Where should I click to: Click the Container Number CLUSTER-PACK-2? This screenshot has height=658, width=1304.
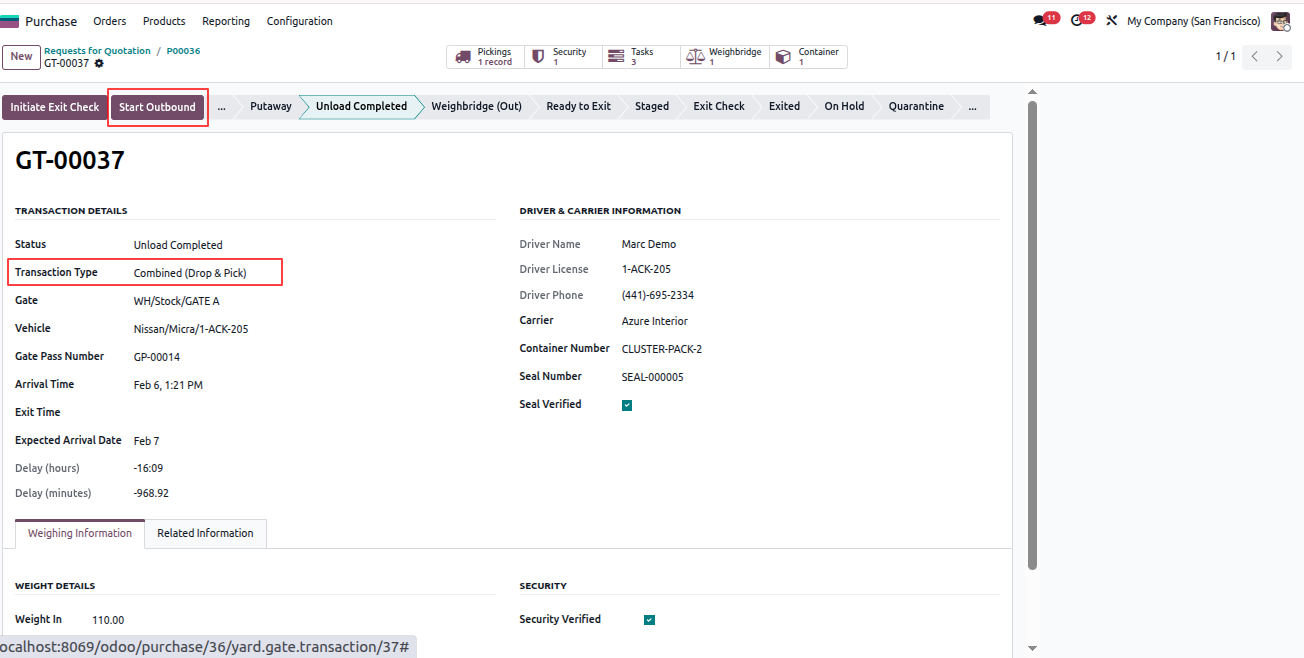[x=662, y=349]
